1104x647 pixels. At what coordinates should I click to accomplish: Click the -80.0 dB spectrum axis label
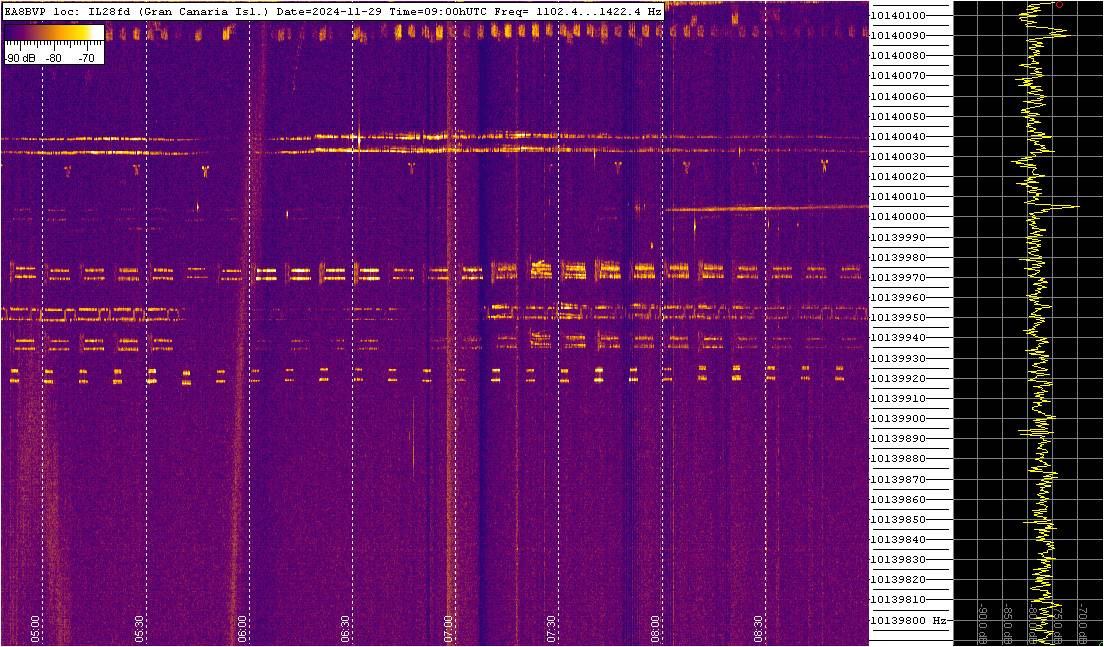click(x=1033, y=622)
